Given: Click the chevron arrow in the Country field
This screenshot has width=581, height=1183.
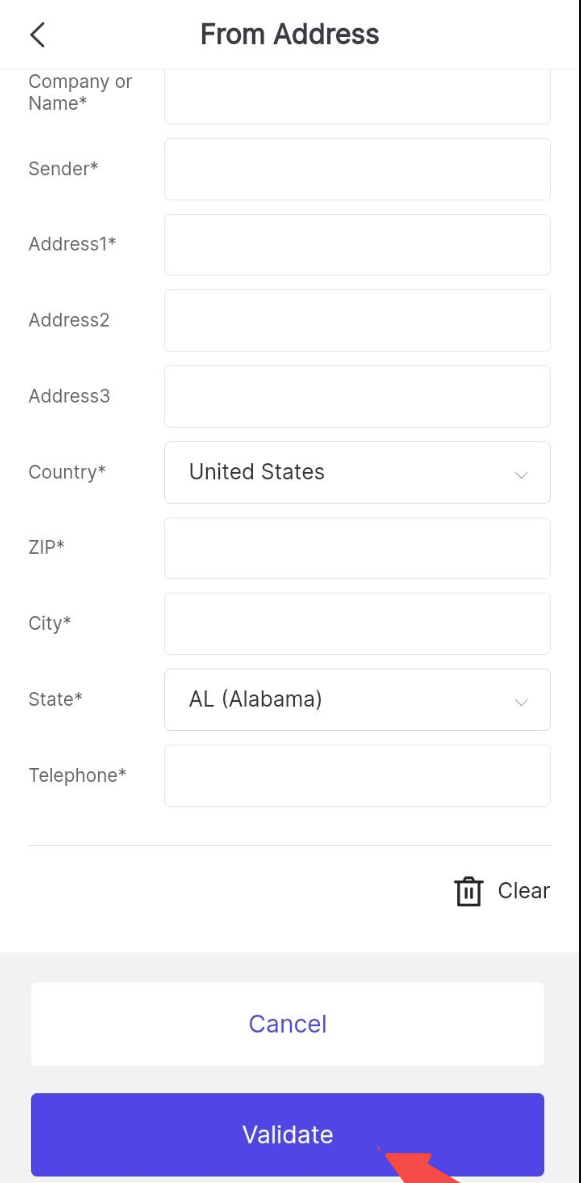Looking at the screenshot, I should [521, 475].
